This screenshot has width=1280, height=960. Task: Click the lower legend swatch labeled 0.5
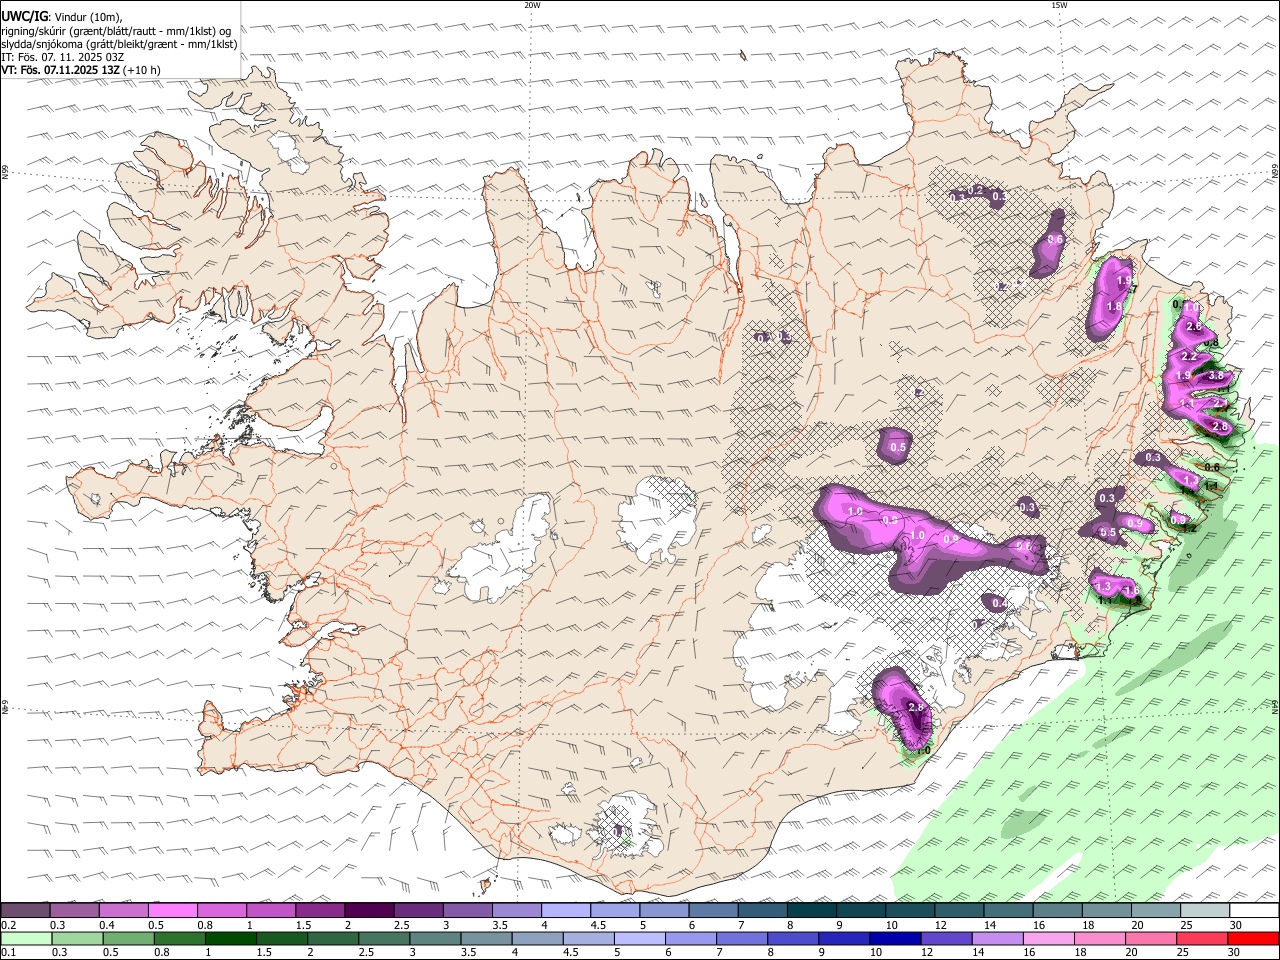pyautogui.click(x=128, y=939)
